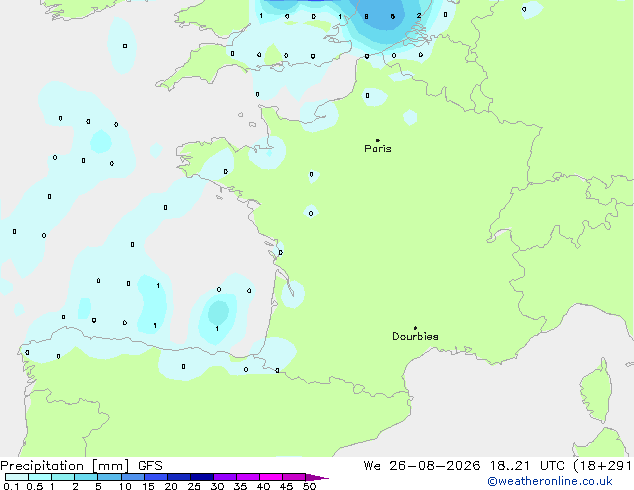Click the 50 legend scale label
634x490 pixels.
(x=309, y=486)
